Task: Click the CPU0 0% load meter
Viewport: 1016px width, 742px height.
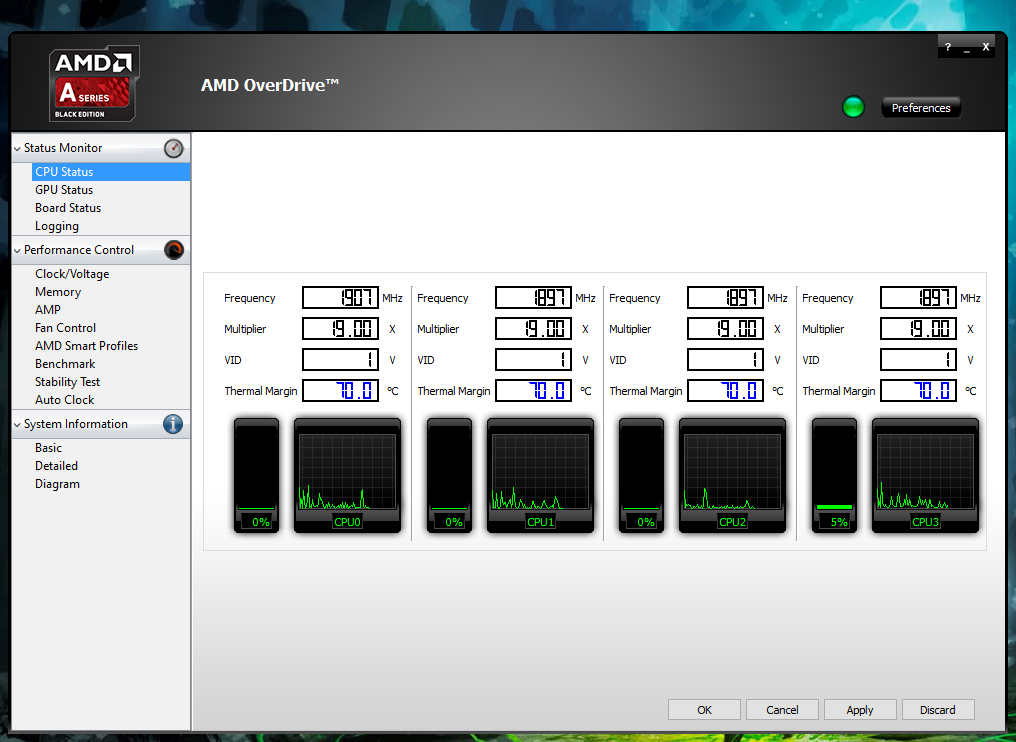Action: [x=257, y=476]
